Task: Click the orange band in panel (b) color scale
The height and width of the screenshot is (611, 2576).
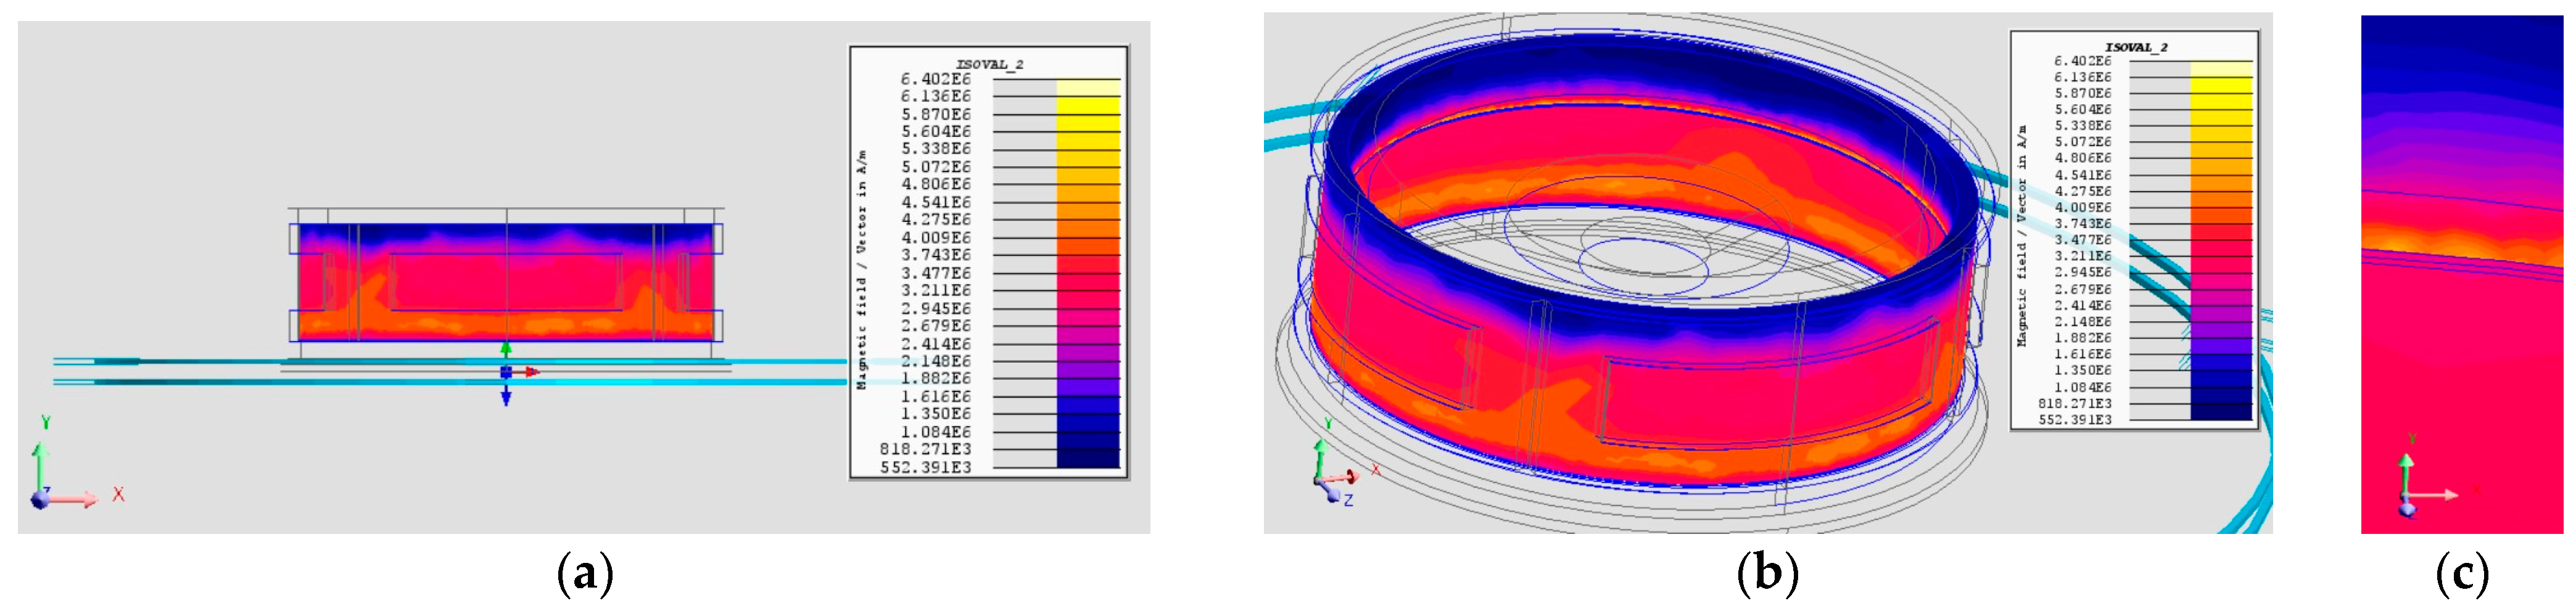Action: pos(2221,200)
